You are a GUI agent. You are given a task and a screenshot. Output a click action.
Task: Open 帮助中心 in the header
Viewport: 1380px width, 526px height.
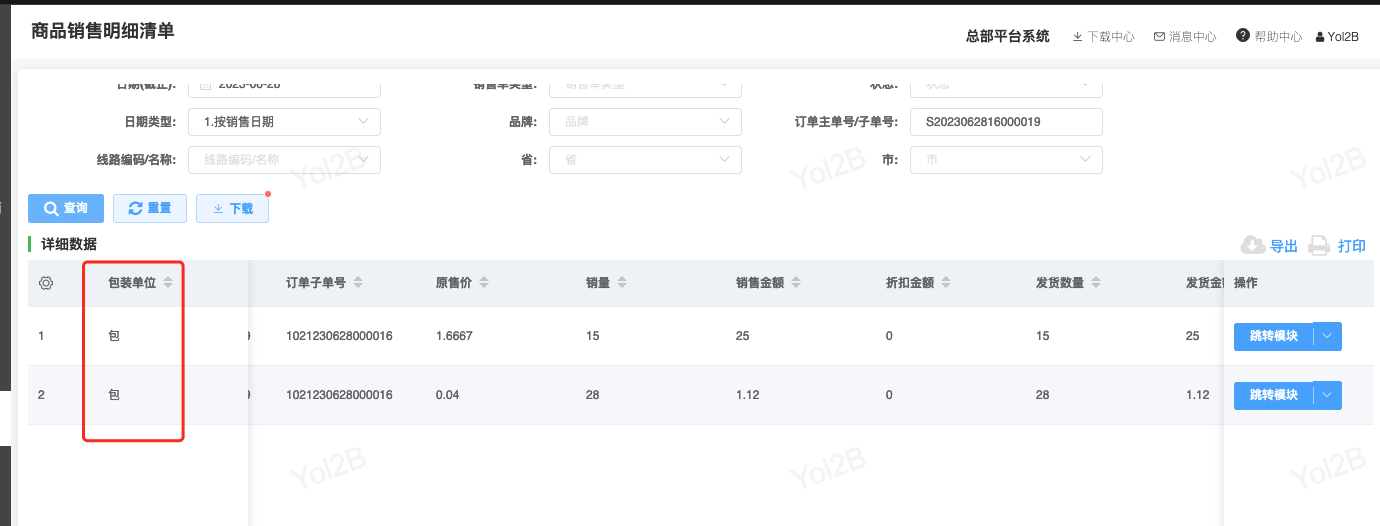point(1279,36)
